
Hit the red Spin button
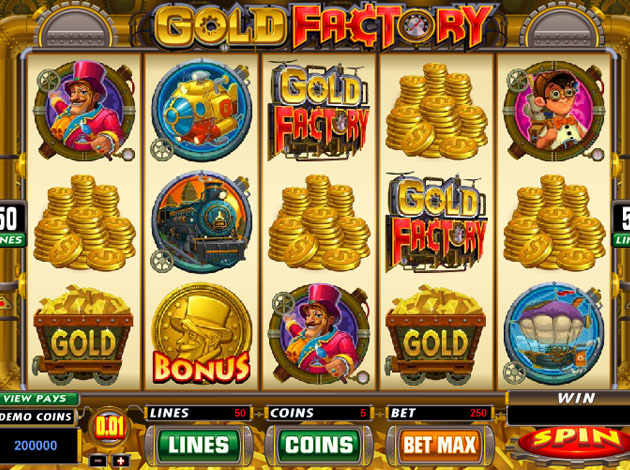(x=575, y=441)
